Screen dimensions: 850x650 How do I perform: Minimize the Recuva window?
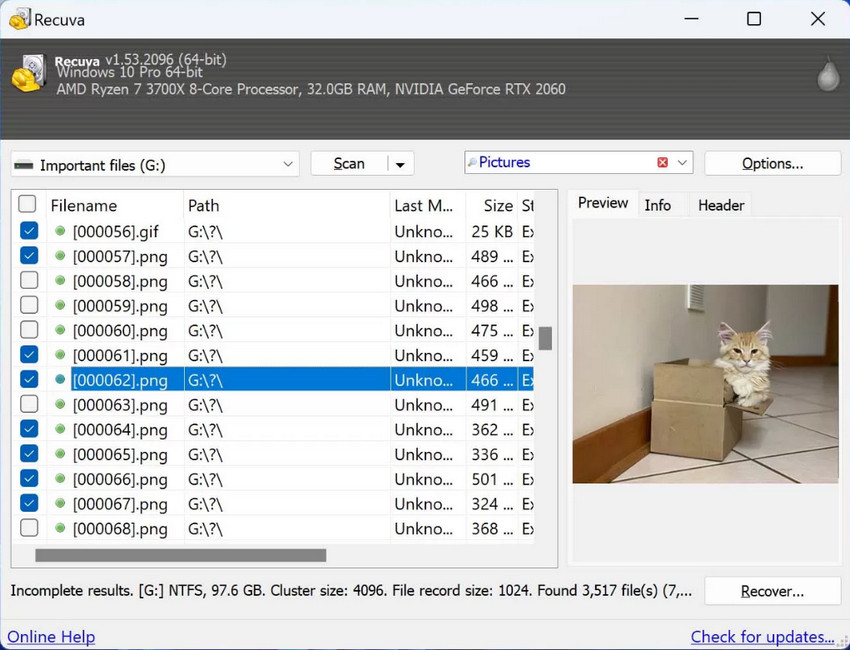click(x=691, y=19)
